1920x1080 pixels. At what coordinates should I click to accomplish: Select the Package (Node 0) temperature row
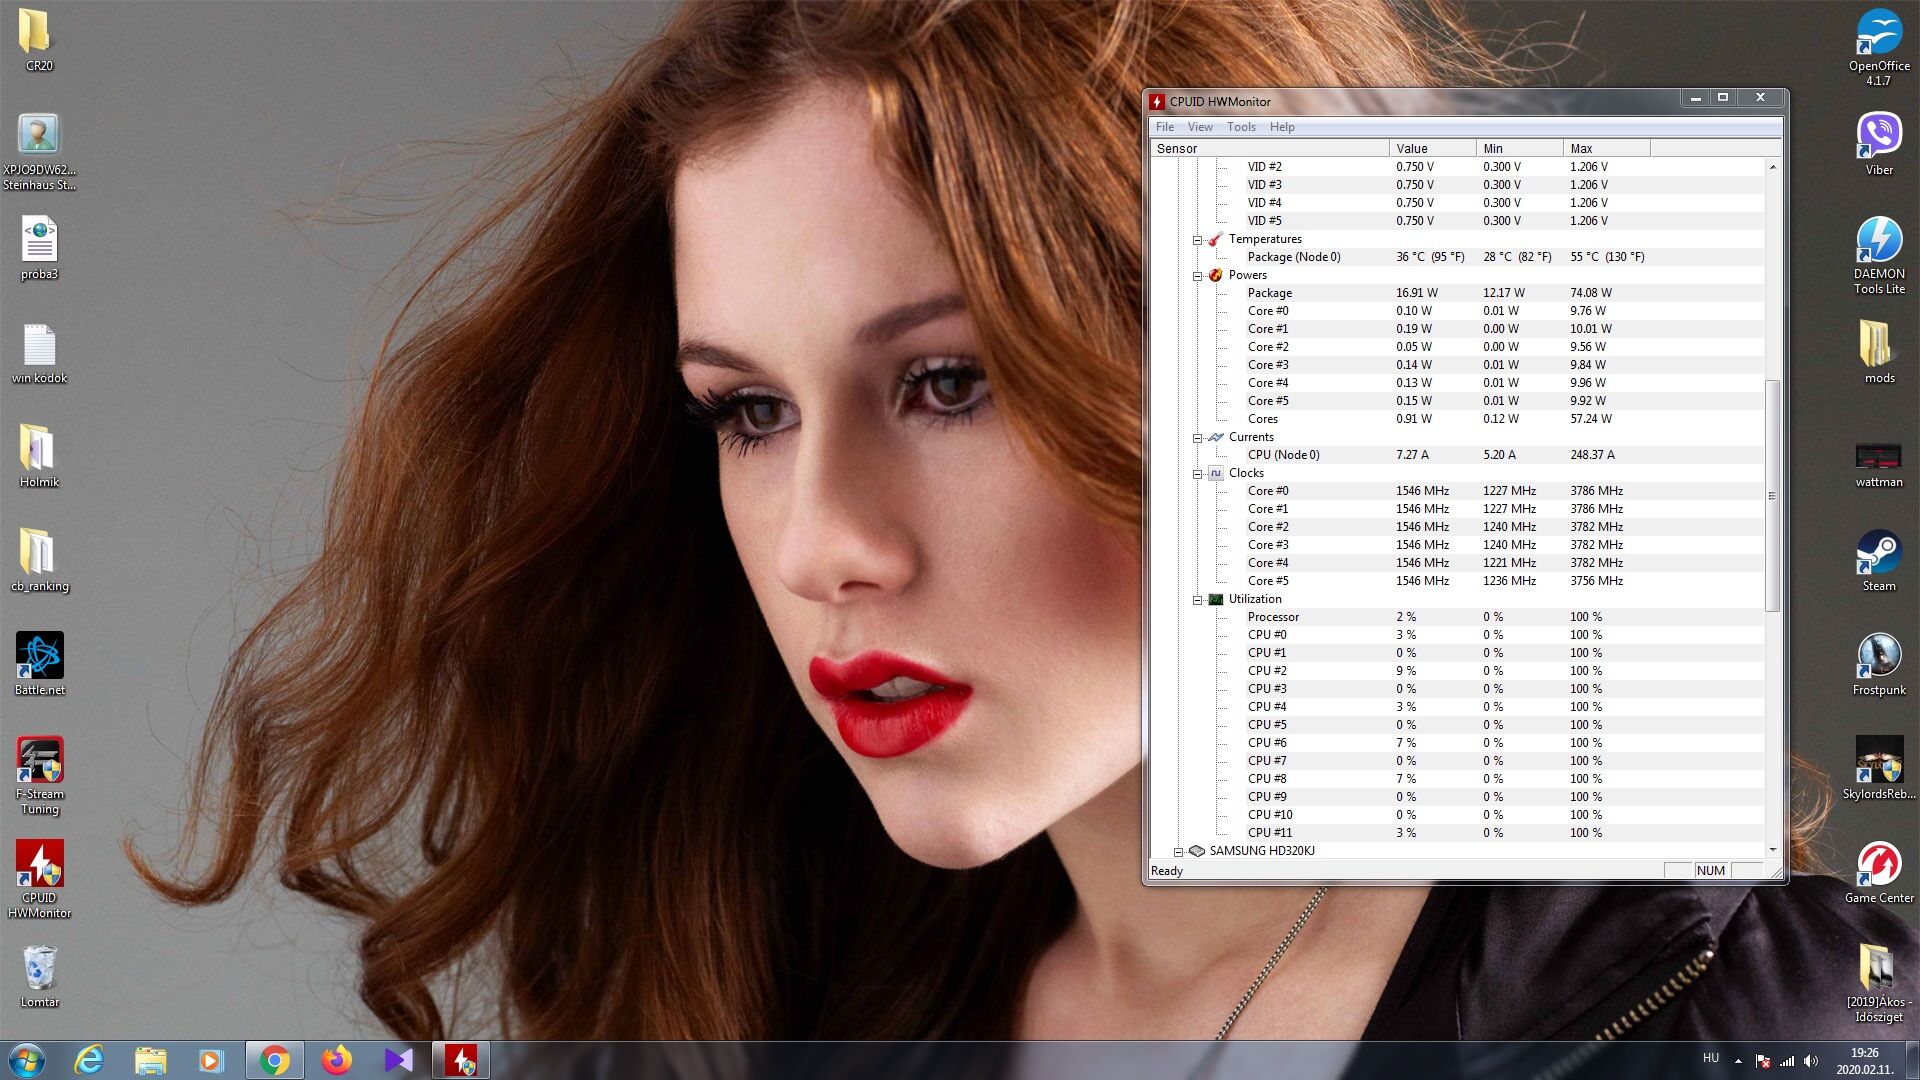(1457, 257)
